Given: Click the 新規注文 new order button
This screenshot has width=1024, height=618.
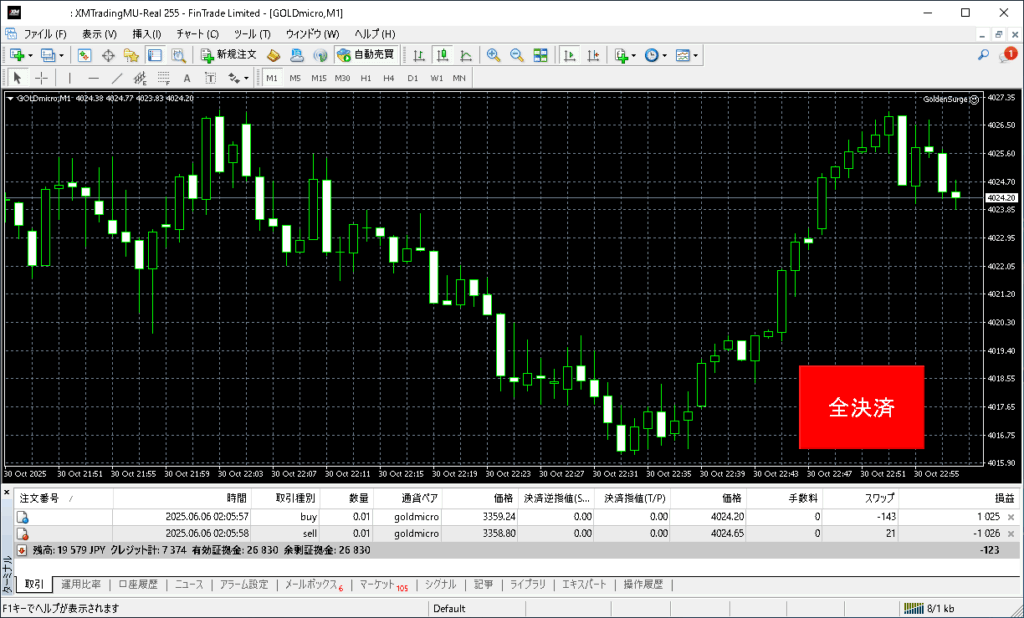Looking at the screenshot, I should tap(229, 55).
